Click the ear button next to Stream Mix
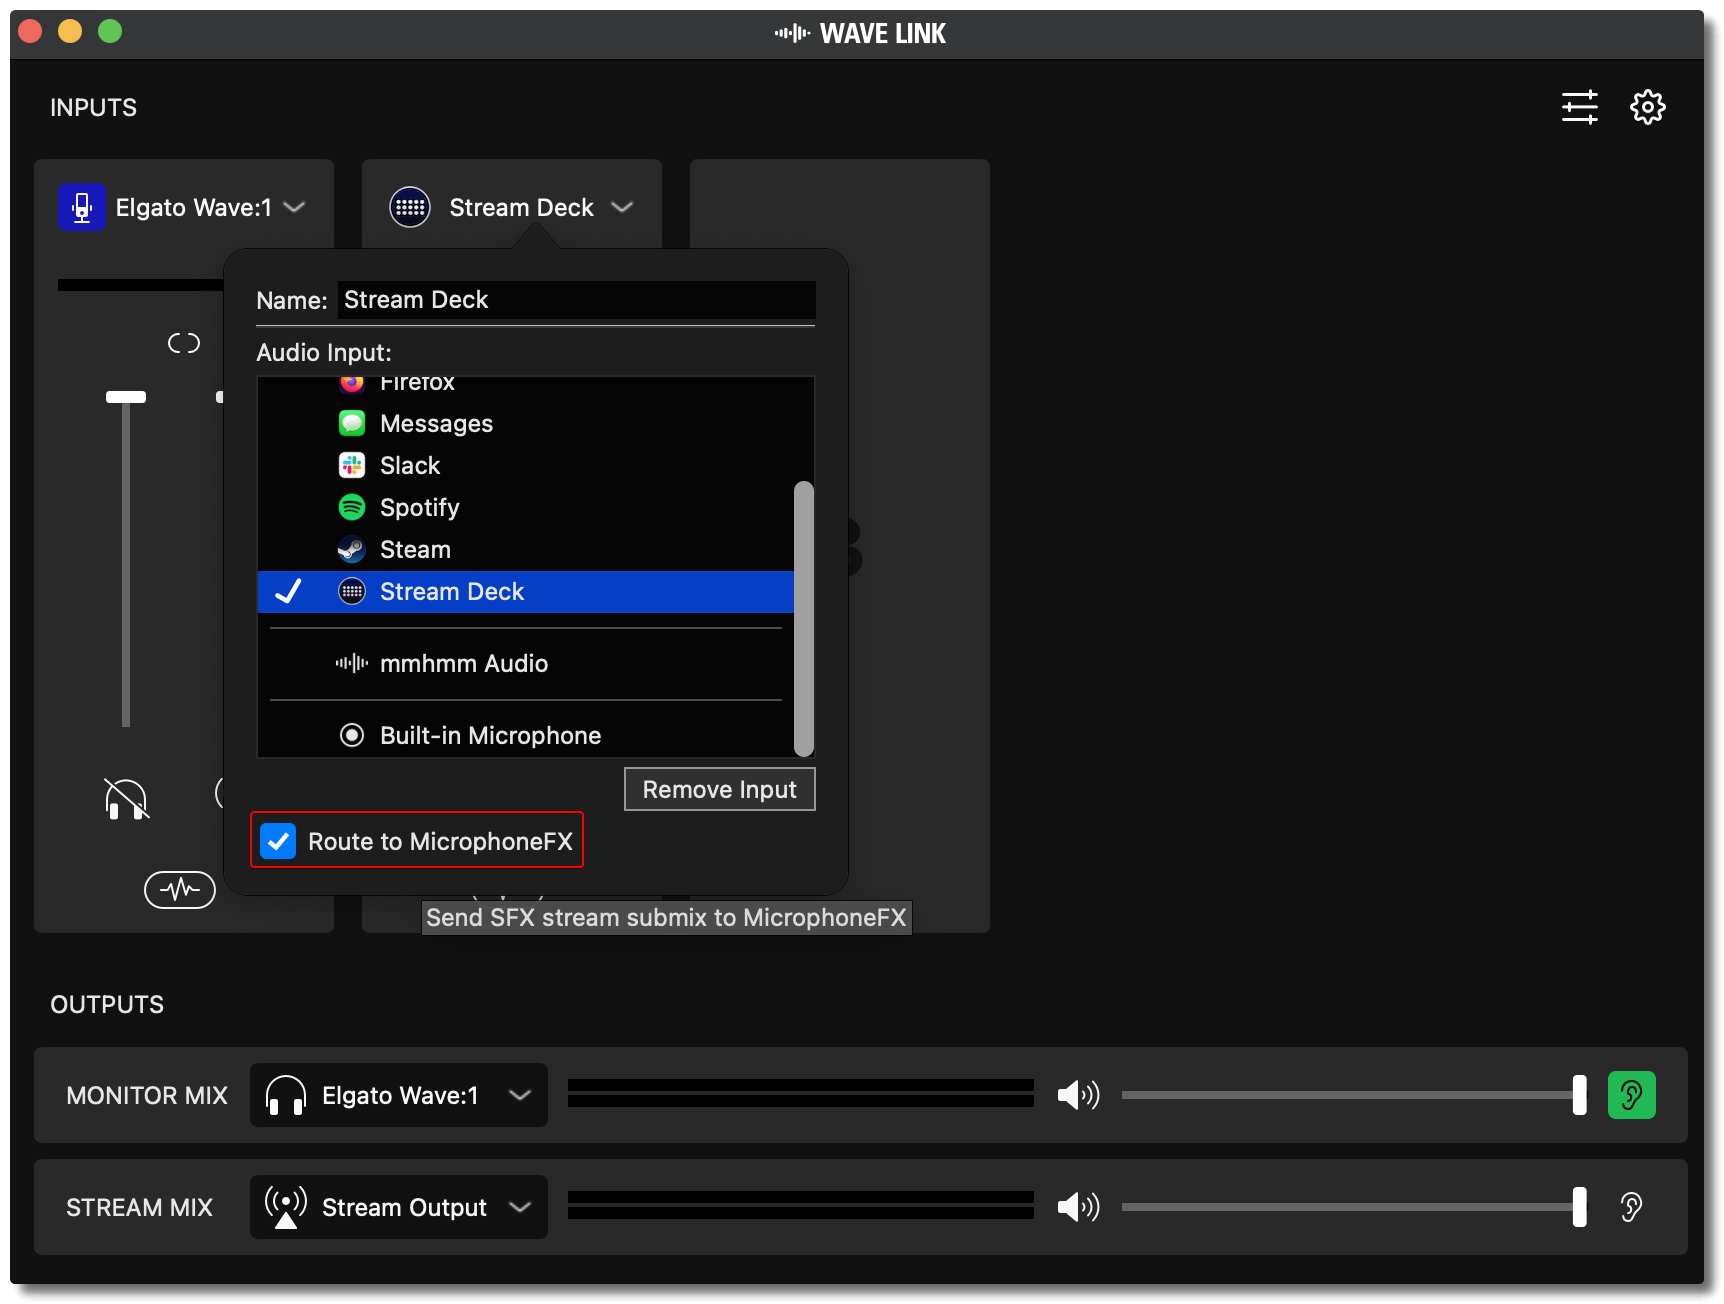 click(1632, 1207)
